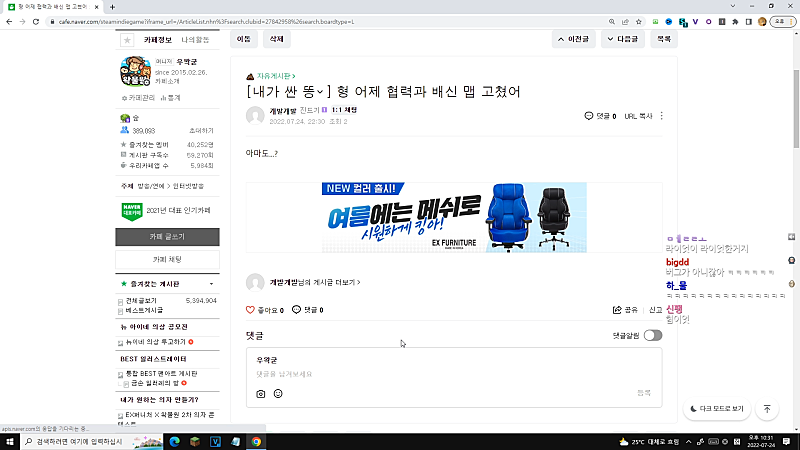The image size is (800, 450).
Task: Open 카페 채팅 button
Action: tap(167, 260)
